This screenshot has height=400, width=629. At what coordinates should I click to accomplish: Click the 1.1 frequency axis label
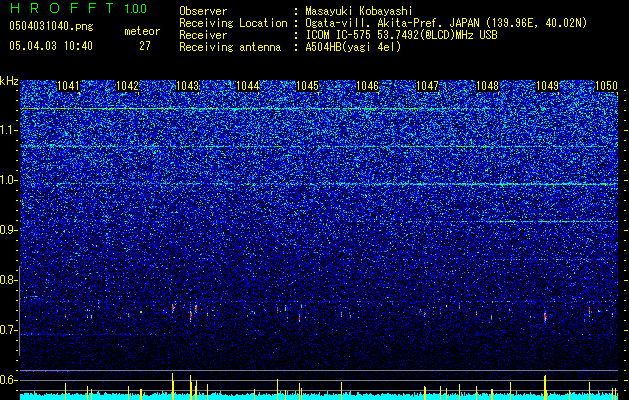coord(8,130)
